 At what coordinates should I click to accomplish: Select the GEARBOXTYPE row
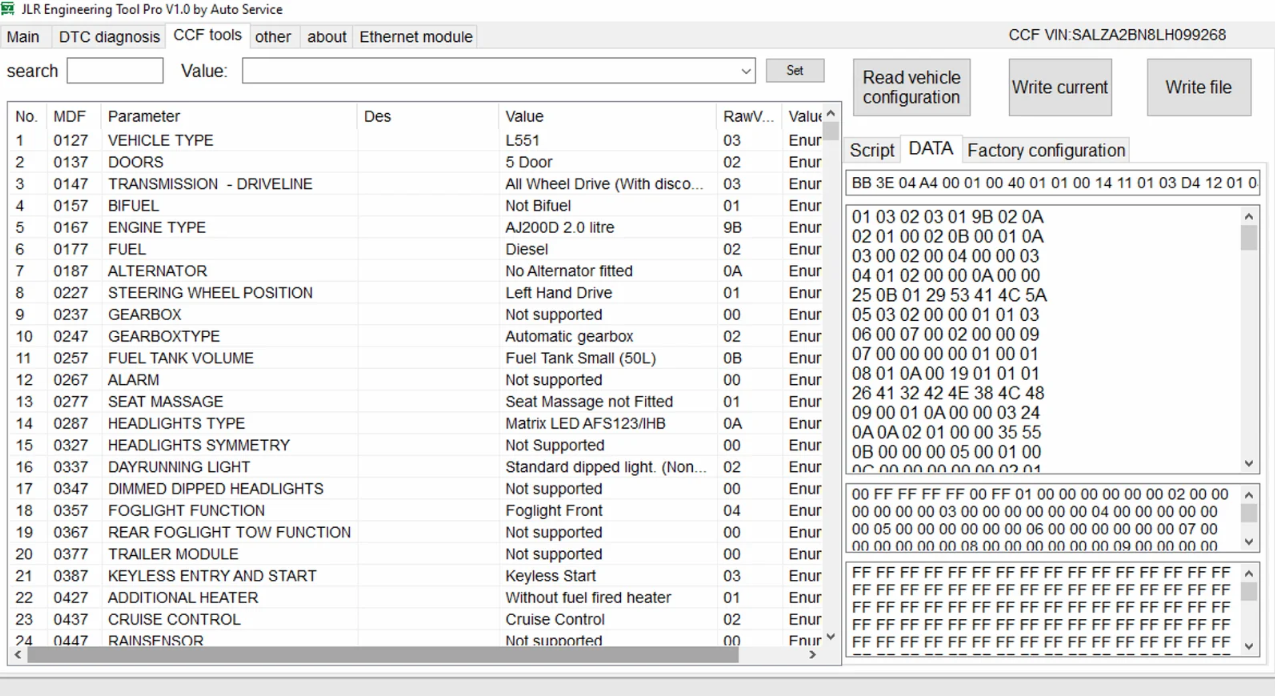coord(415,337)
